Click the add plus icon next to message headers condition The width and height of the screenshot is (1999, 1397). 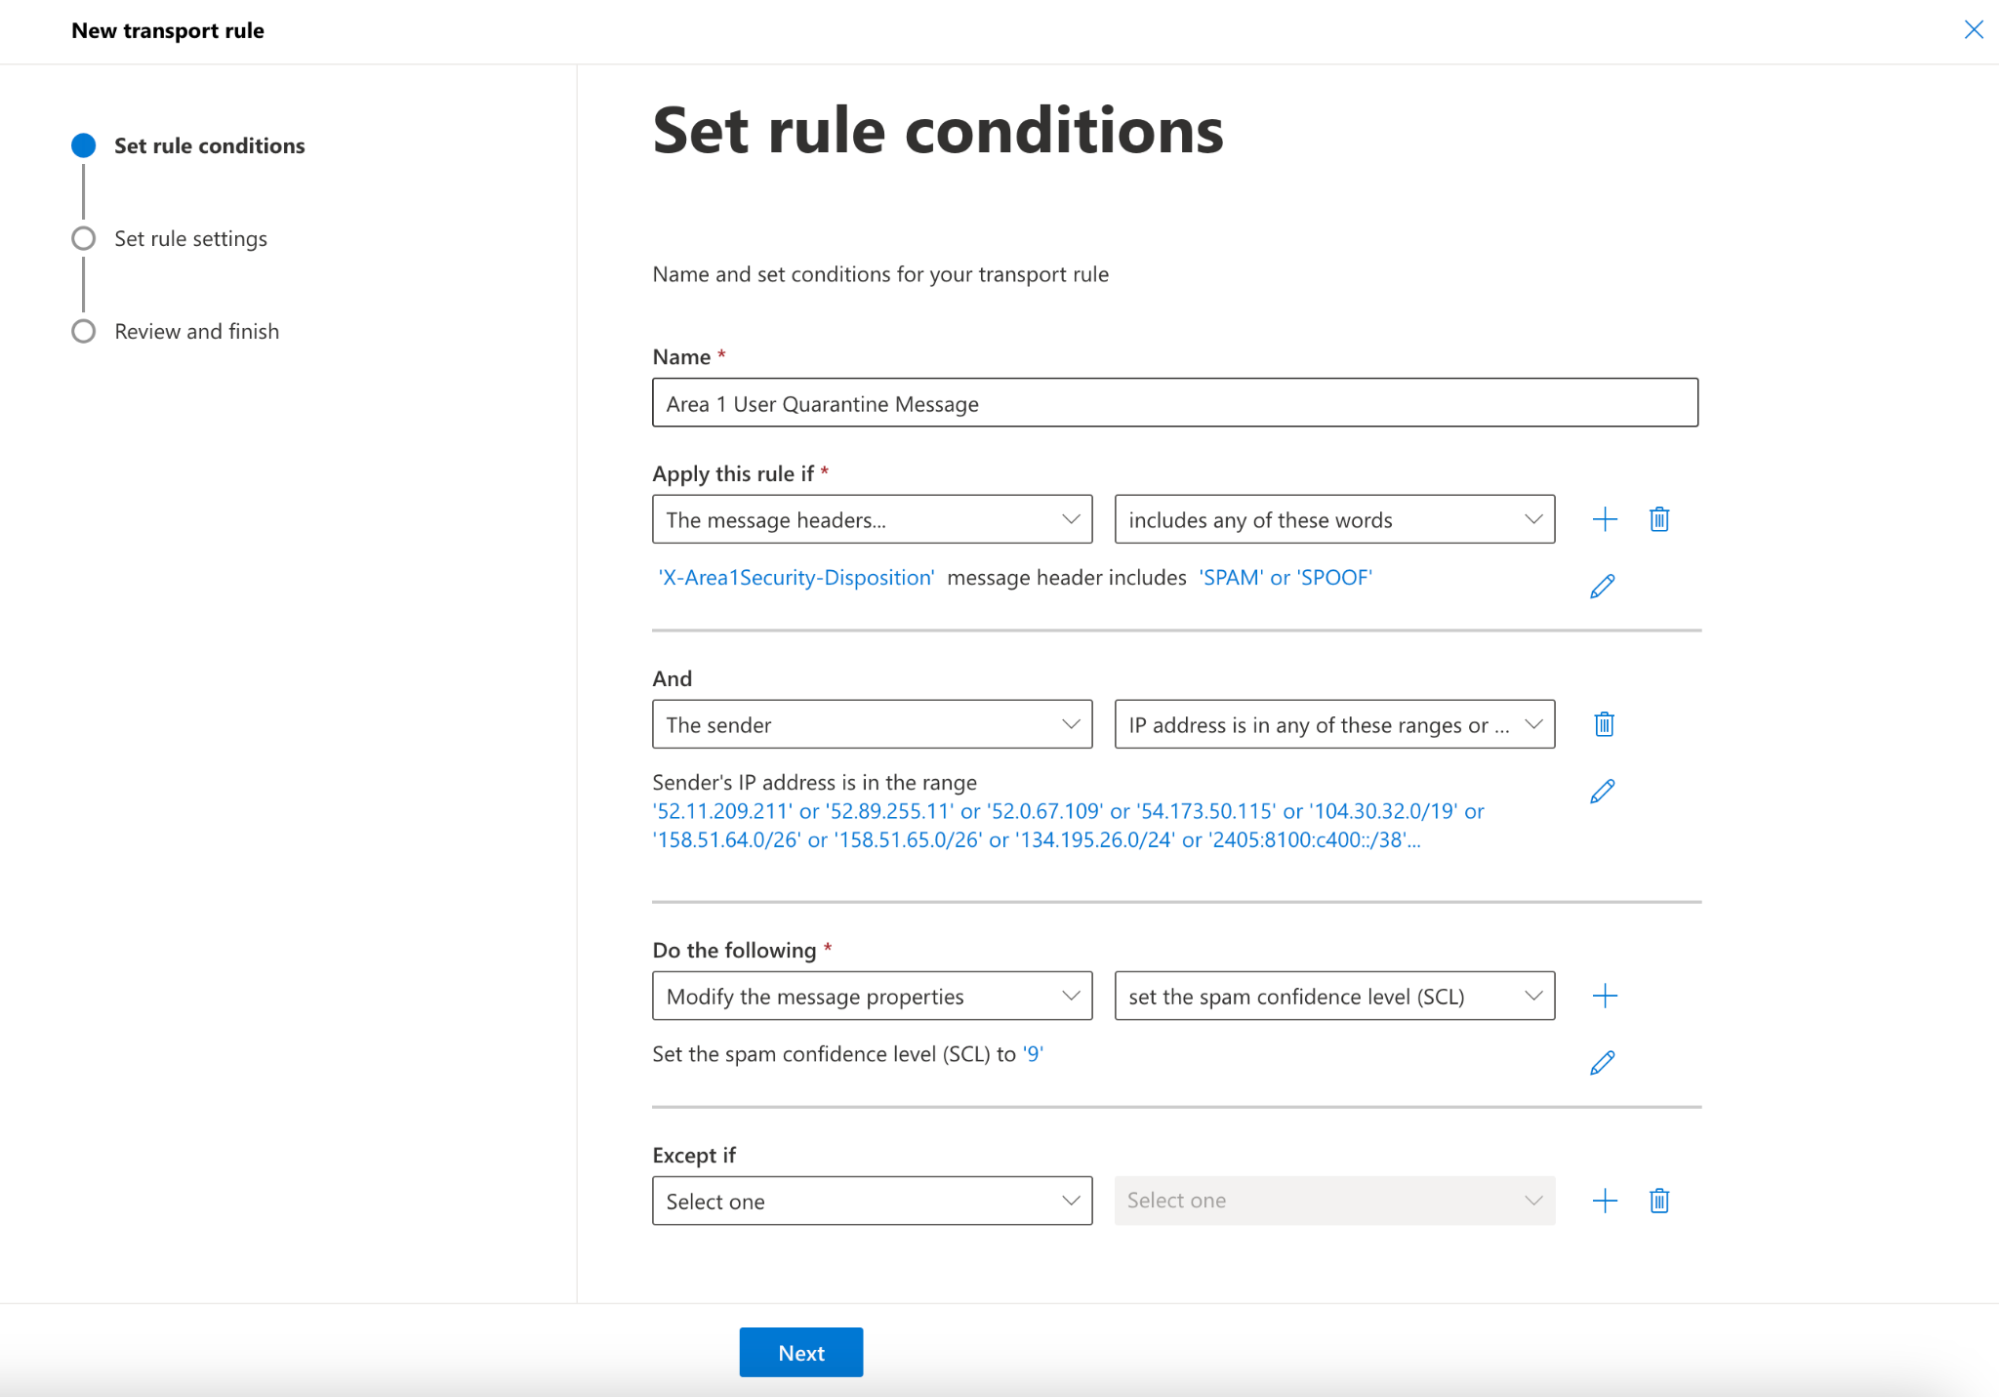point(1606,519)
